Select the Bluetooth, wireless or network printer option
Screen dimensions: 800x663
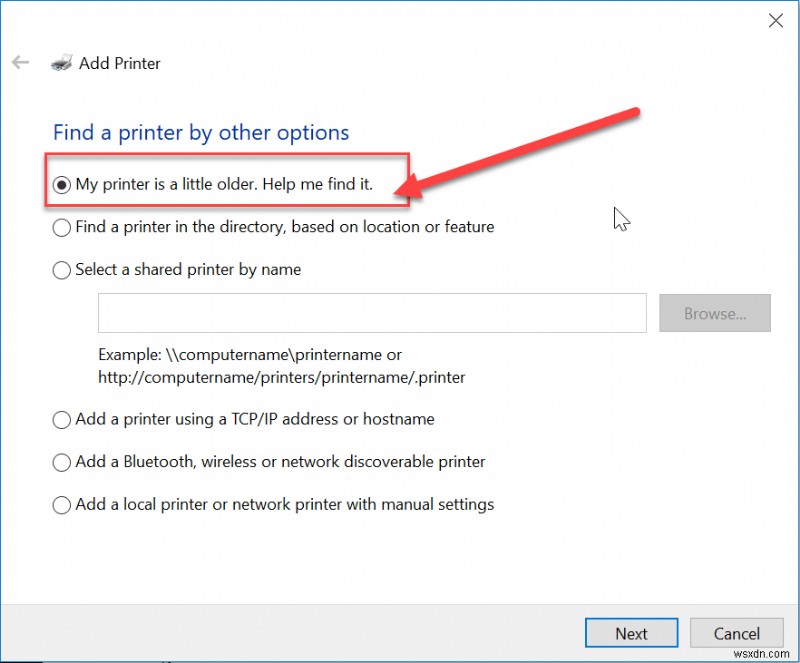tap(61, 461)
